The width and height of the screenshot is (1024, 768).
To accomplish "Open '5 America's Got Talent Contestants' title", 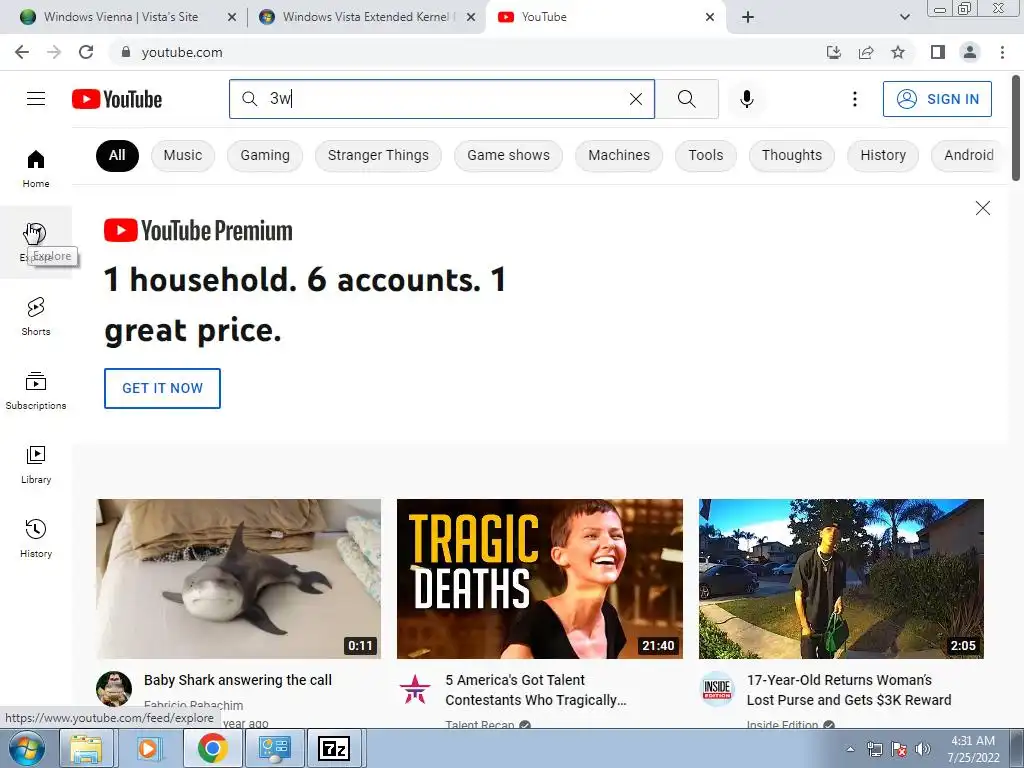I will pyautogui.click(x=536, y=690).
